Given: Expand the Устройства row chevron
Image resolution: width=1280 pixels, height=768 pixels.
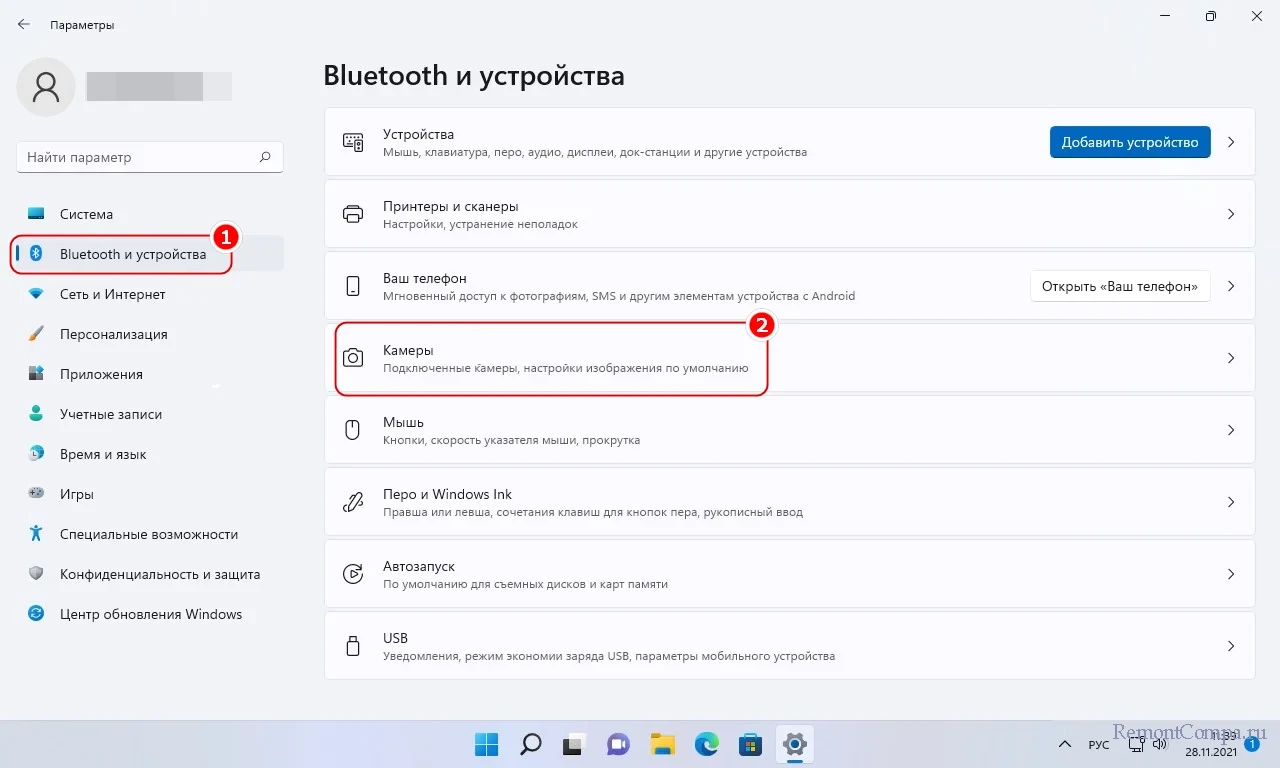Looking at the screenshot, I should (x=1231, y=142).
